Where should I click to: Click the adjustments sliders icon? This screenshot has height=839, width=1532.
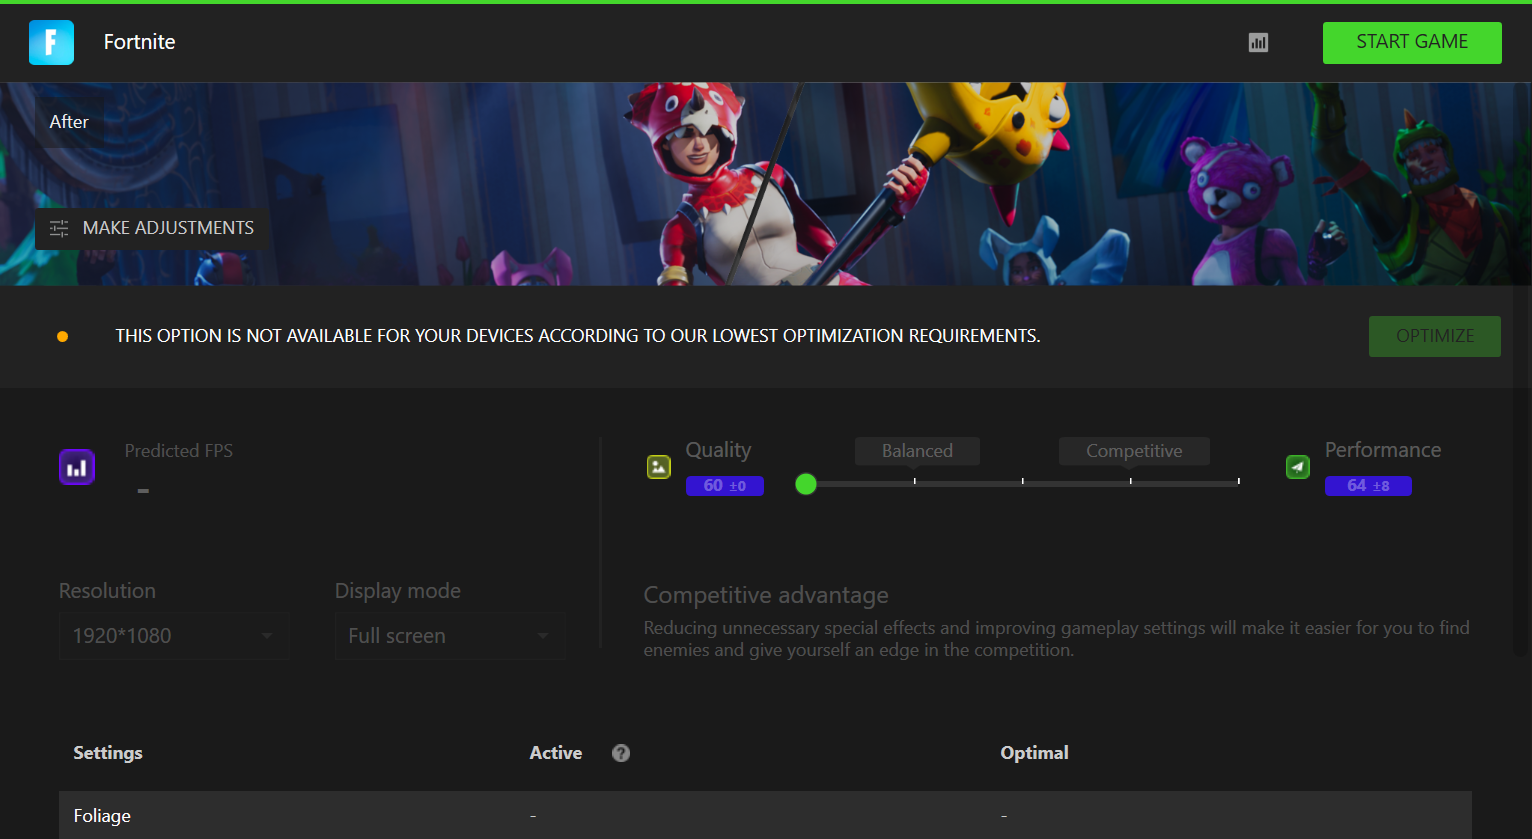click(59, 228)
